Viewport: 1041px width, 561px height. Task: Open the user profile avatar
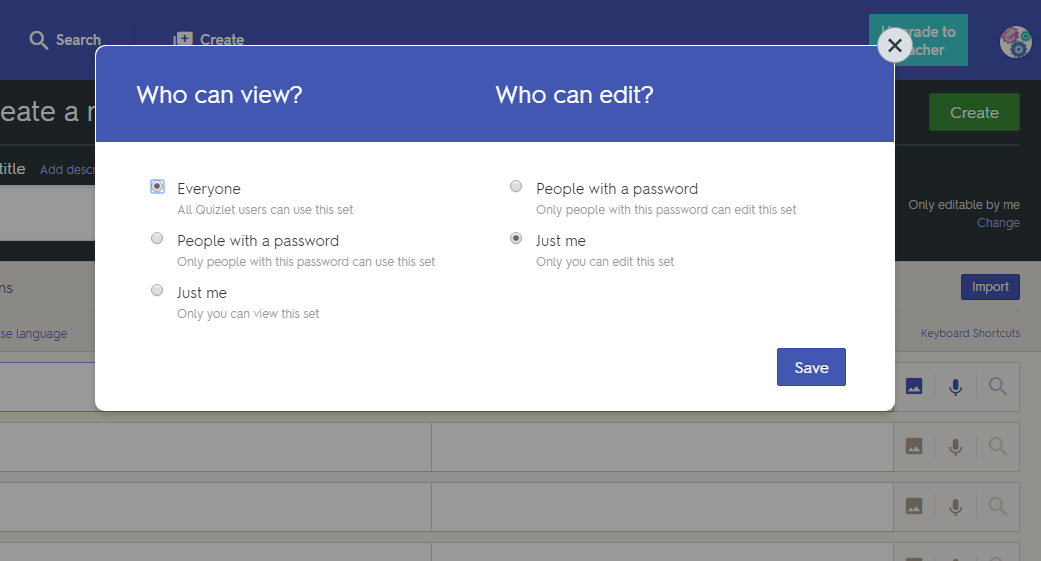1015,42
